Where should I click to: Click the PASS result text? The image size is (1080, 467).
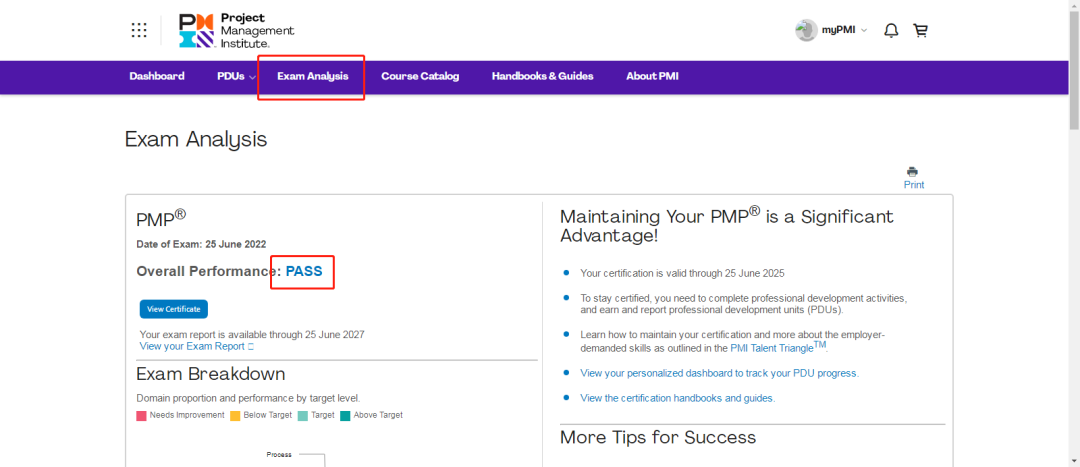(x=304, y=271)
